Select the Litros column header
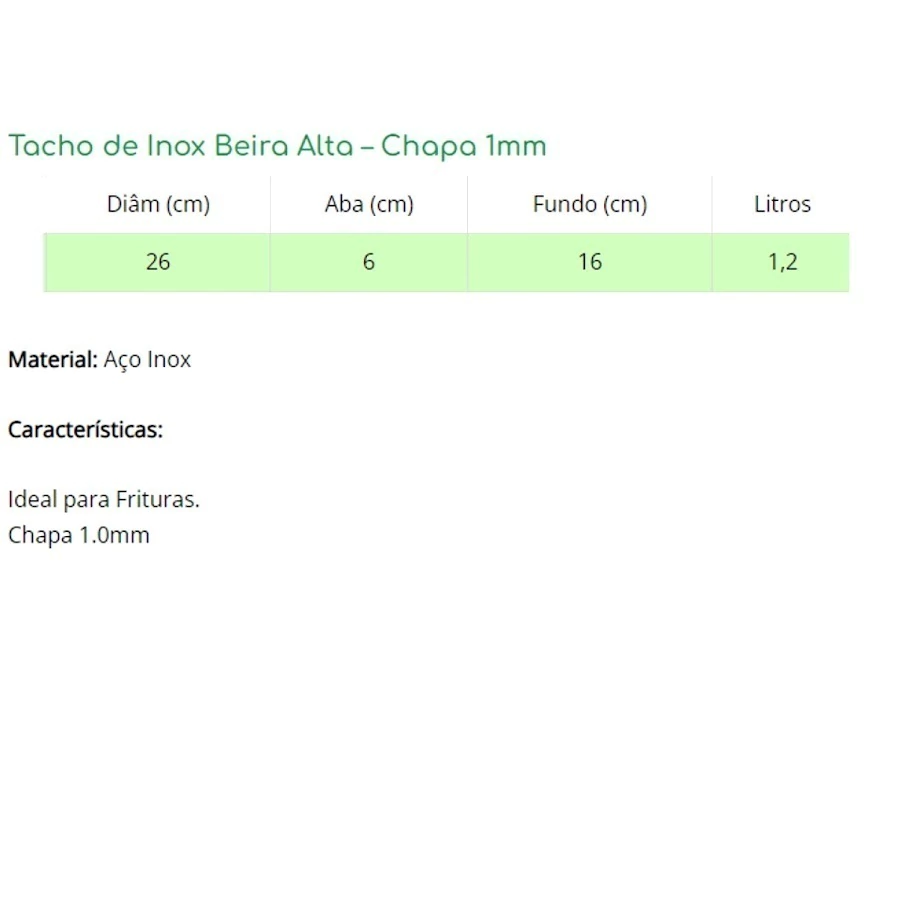The height and width of the screenshot is (897, 897). point(782,204)
